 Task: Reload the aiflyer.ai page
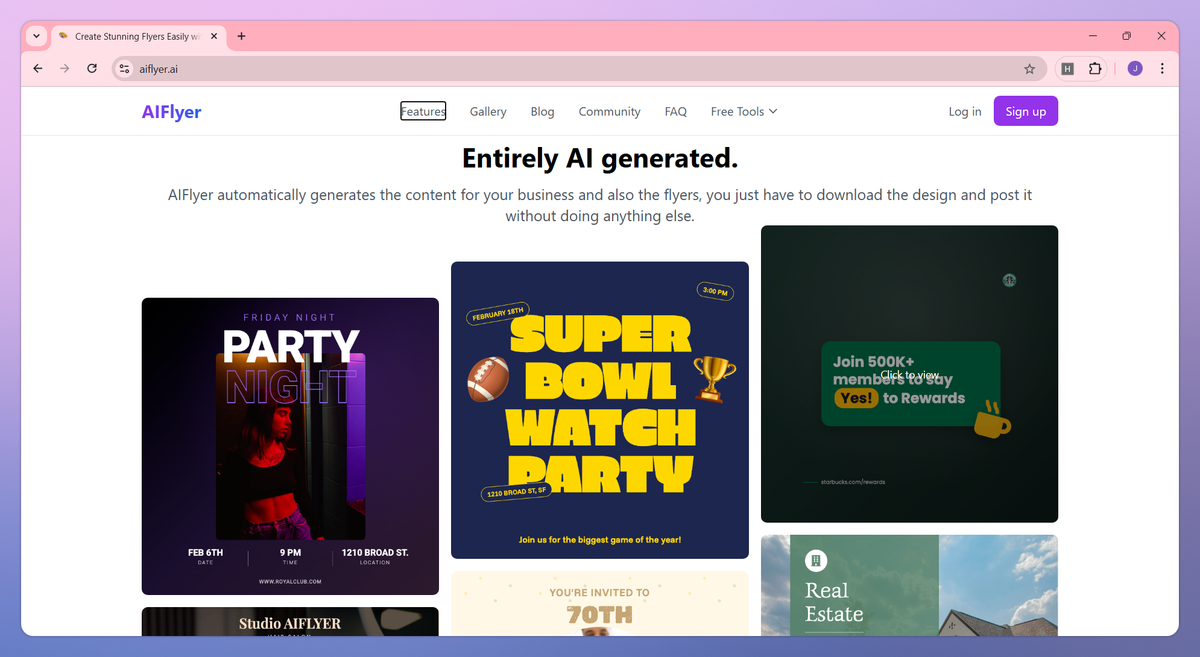(x=92, y=69)
